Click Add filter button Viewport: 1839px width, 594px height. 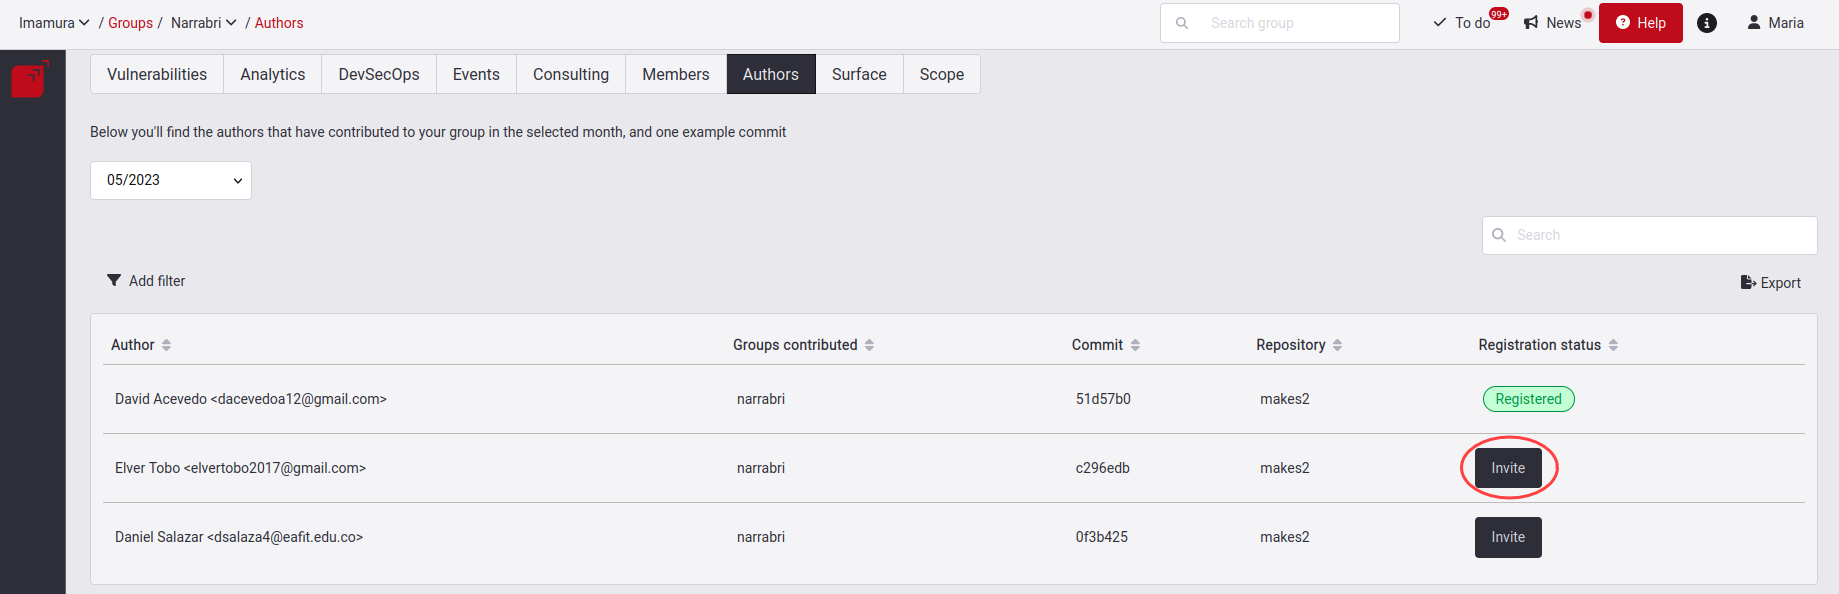[146, 281]
